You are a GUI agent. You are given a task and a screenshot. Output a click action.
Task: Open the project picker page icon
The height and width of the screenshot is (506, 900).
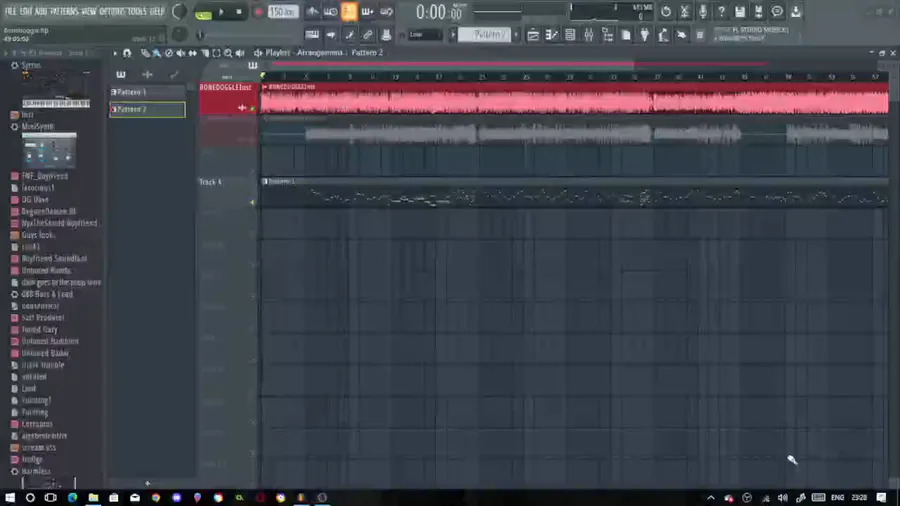(626, 35)
